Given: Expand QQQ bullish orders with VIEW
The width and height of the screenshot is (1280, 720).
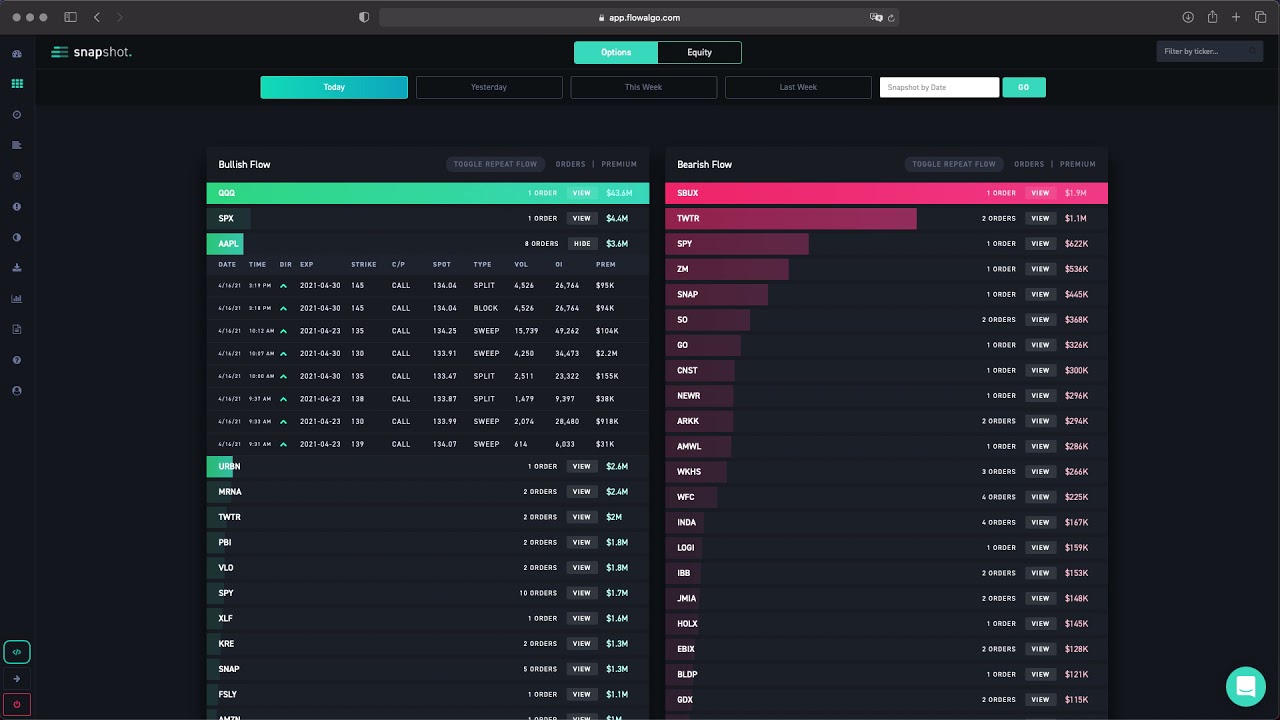Looking at the screenshot, I should click(x=582, y=193).
